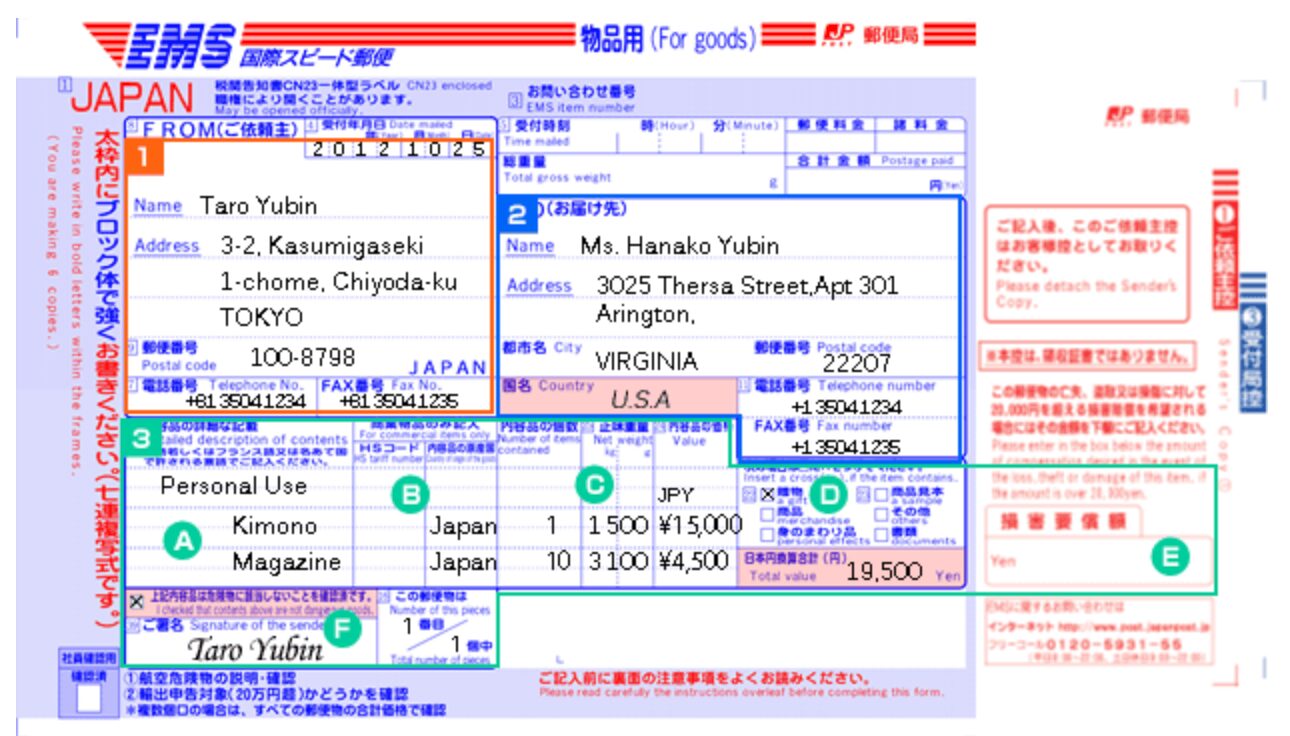Click the 'Kimono' contents entry

pyautogui.click(x=274, y=525)
